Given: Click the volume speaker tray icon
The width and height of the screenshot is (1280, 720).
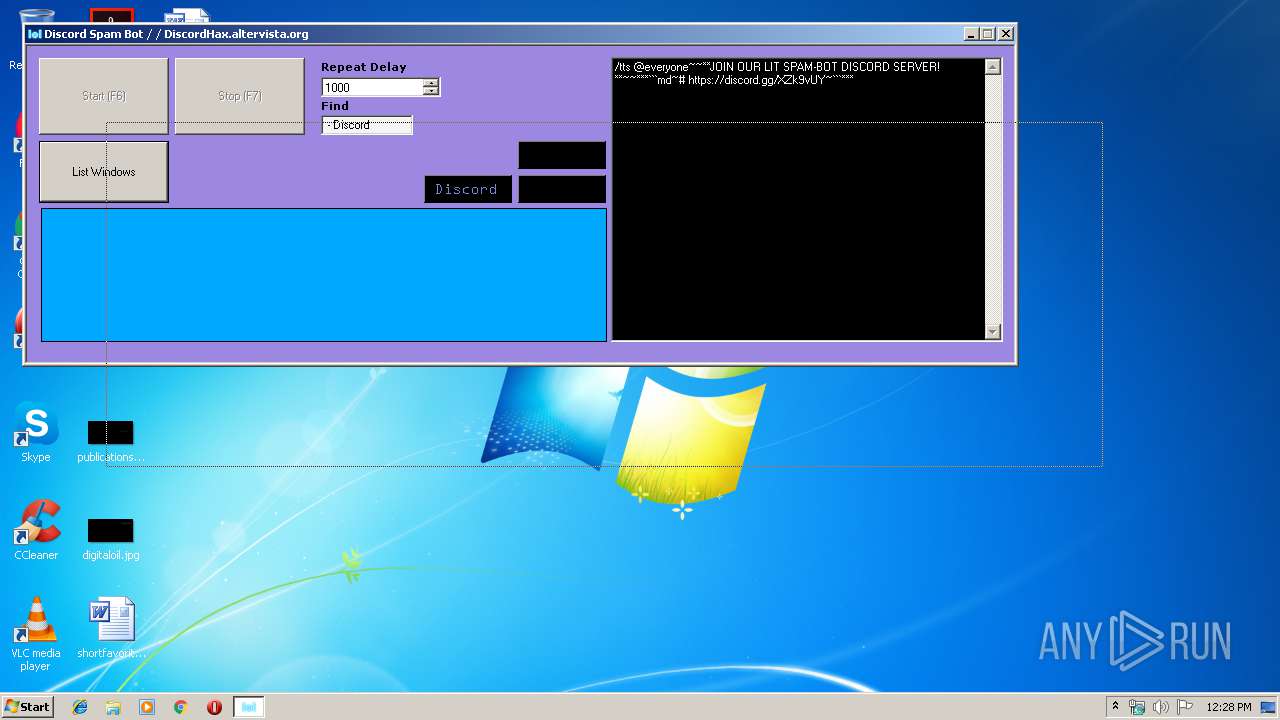Looking at the screenshot, I should [1161, 707].
